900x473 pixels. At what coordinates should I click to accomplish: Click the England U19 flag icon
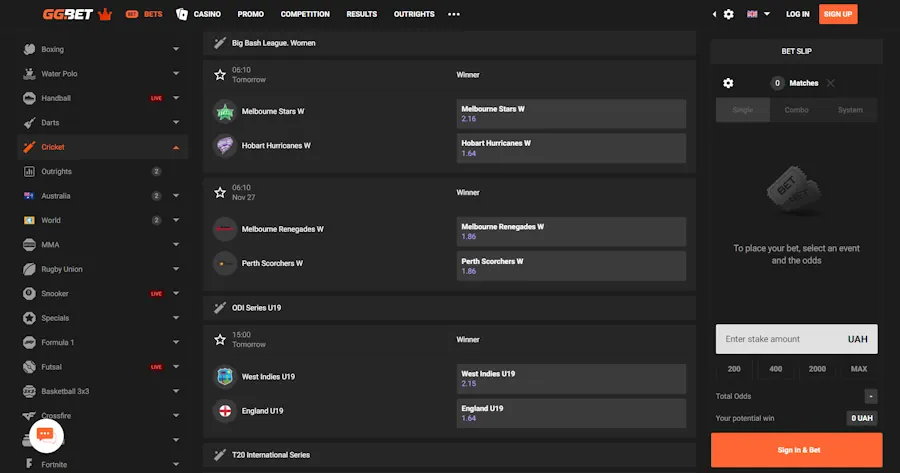(225, 411)
